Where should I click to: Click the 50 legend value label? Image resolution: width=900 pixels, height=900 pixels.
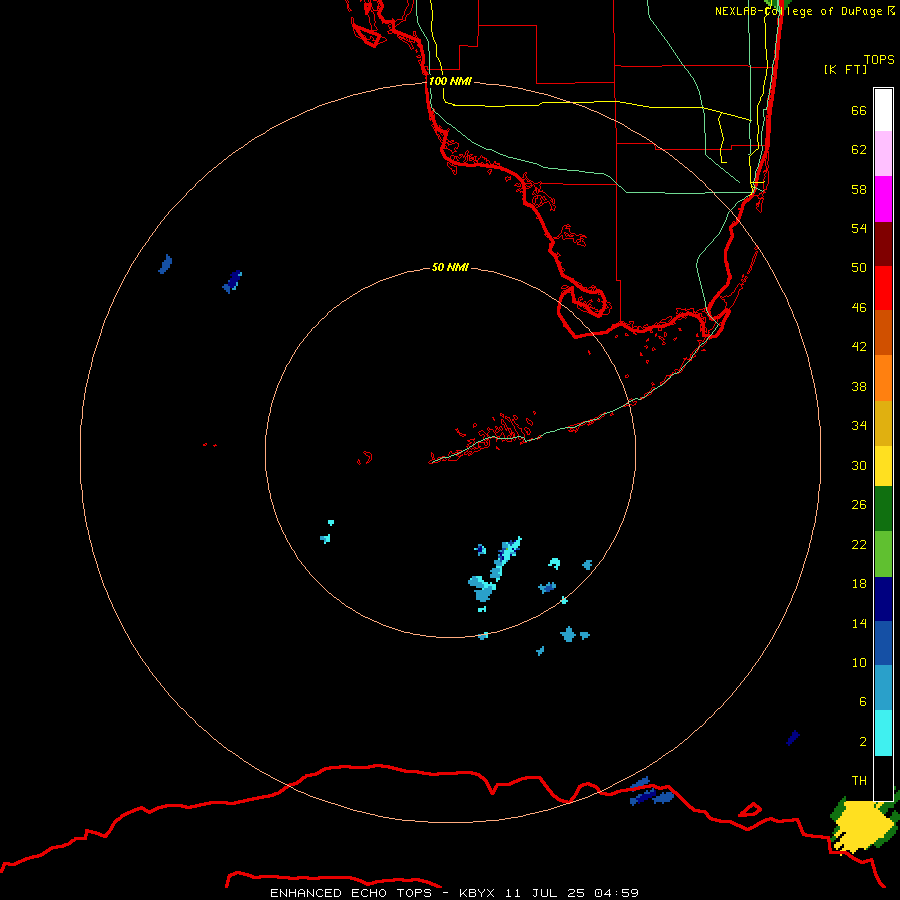859,267
